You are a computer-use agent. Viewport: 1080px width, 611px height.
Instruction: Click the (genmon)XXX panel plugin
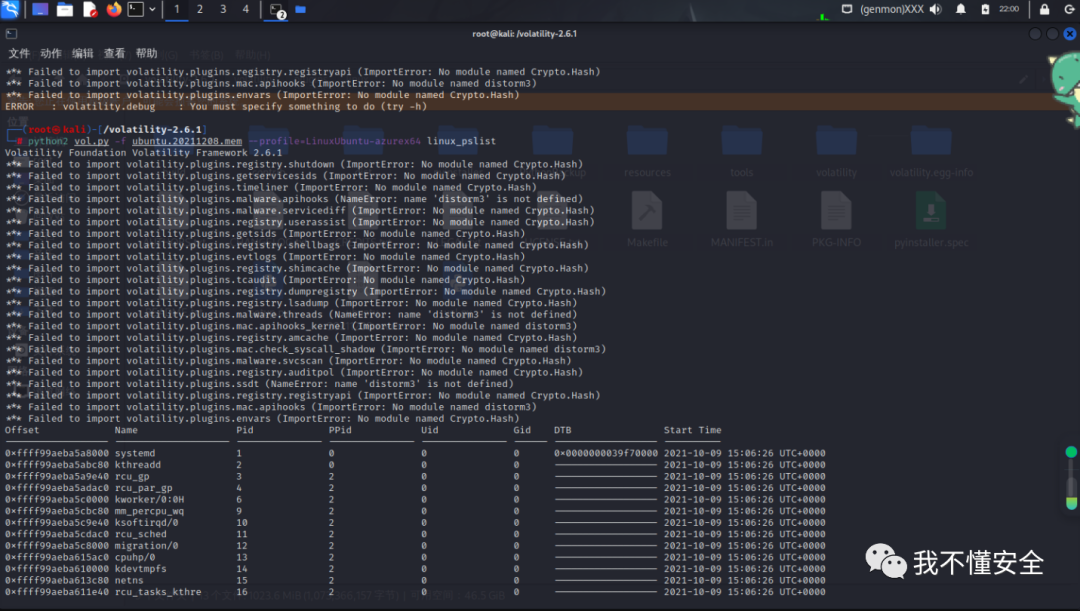[x=892, y=9]
